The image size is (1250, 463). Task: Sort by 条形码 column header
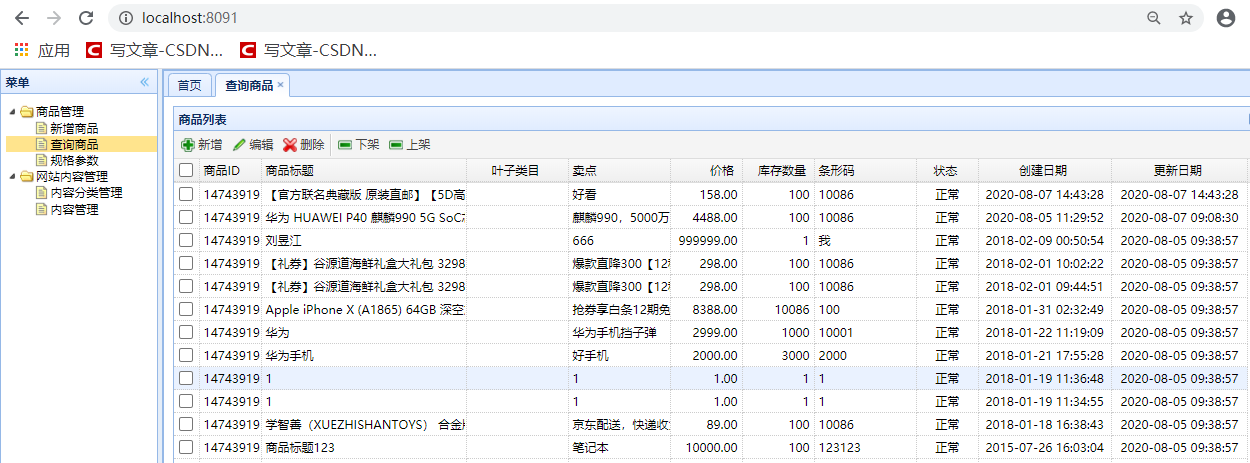[865, 171]
